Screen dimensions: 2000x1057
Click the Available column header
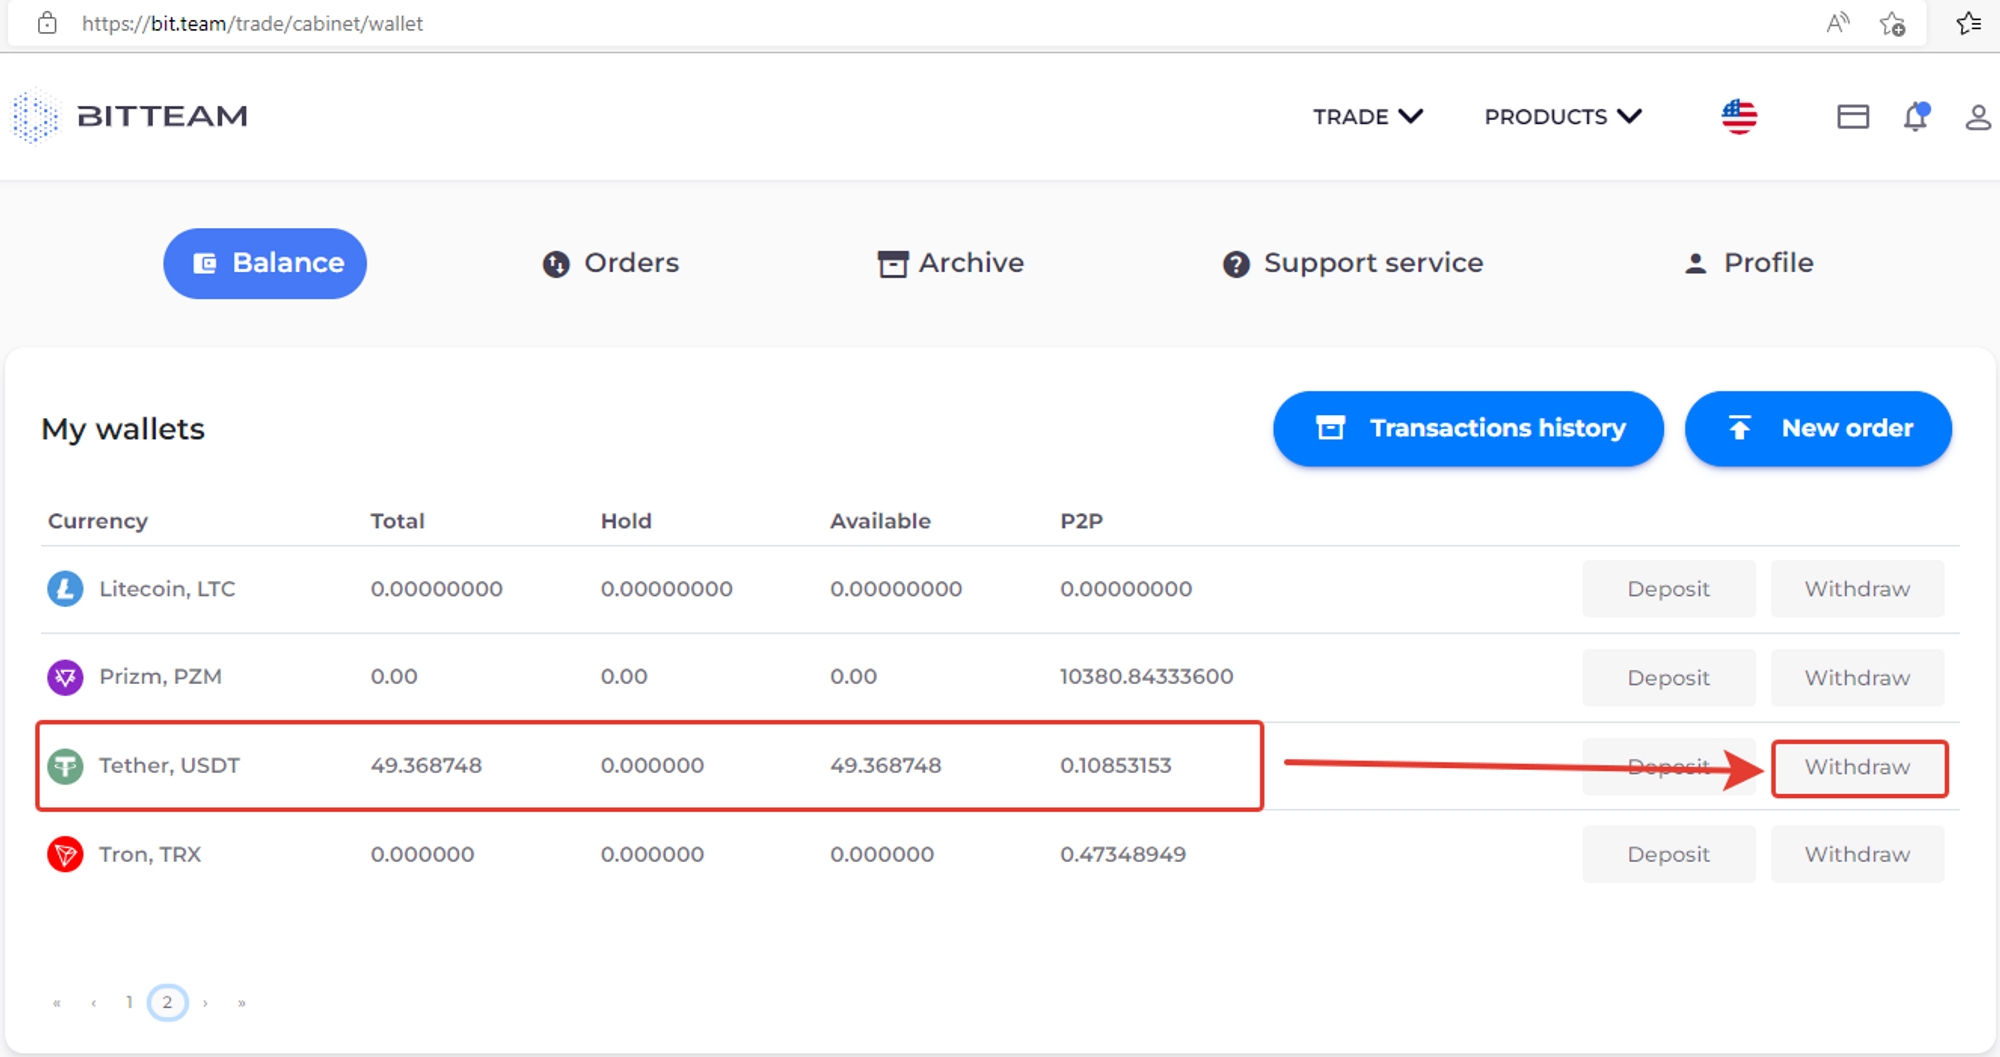click(880, 521)
